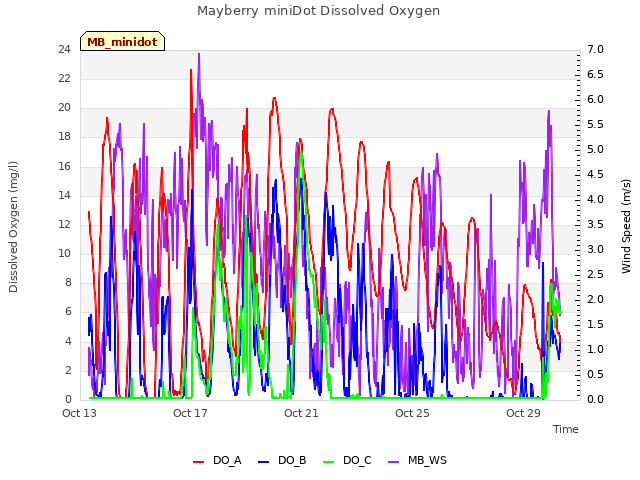Click the Time axis label
Image resolution: width=640 pixels, height=480 pixels.
[x=566, y=429]
